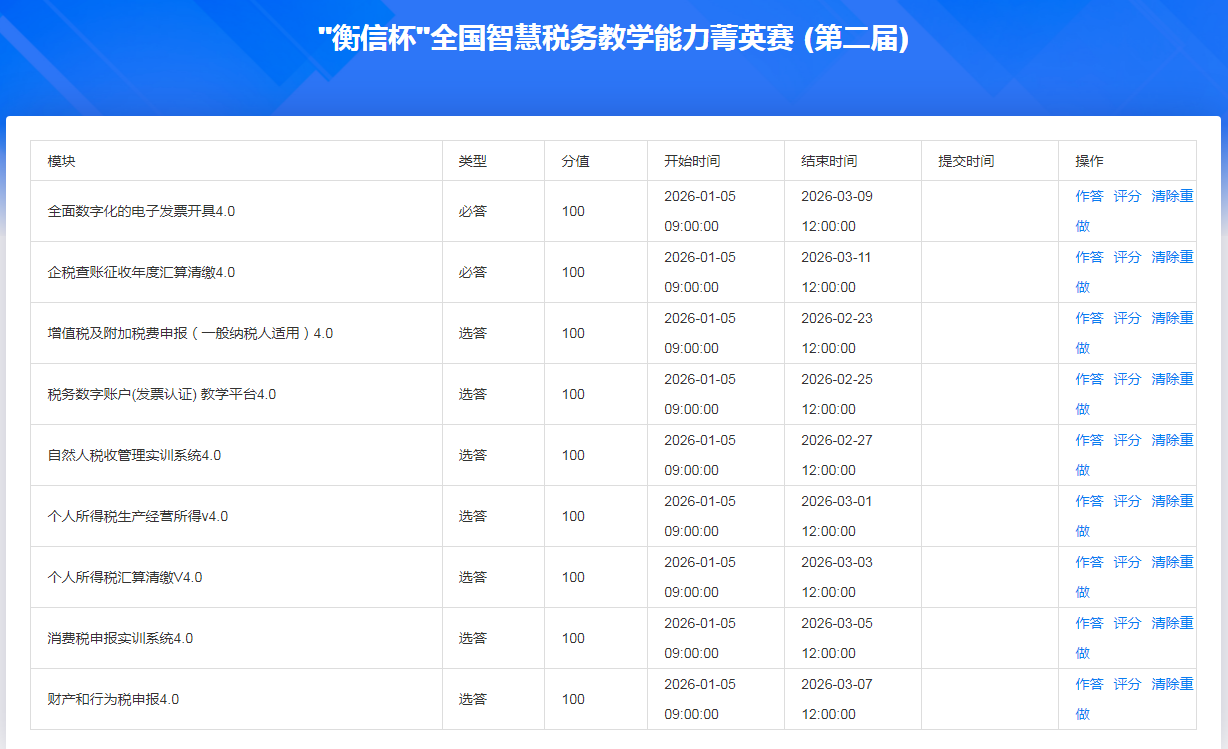Open 评分 for 个人所得税生产经营所得v4.0
Image resolution: width=1228 pixels, height=749 pixels.
(x=1127, y=501)
